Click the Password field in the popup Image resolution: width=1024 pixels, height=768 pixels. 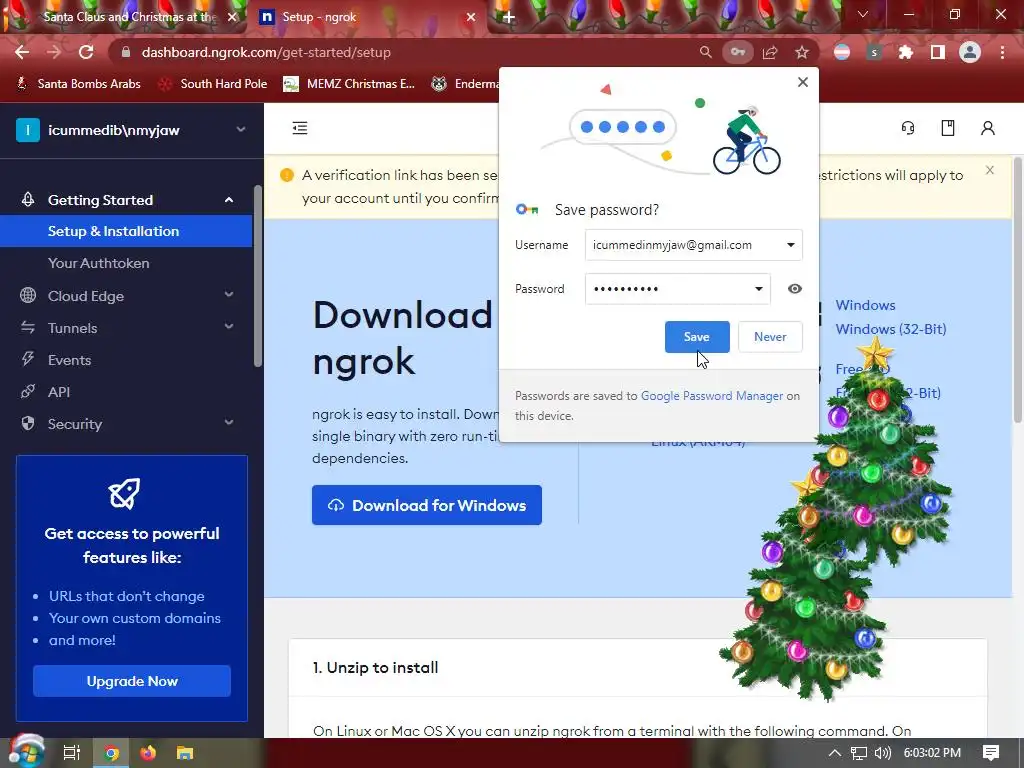(x=677, y=289)
